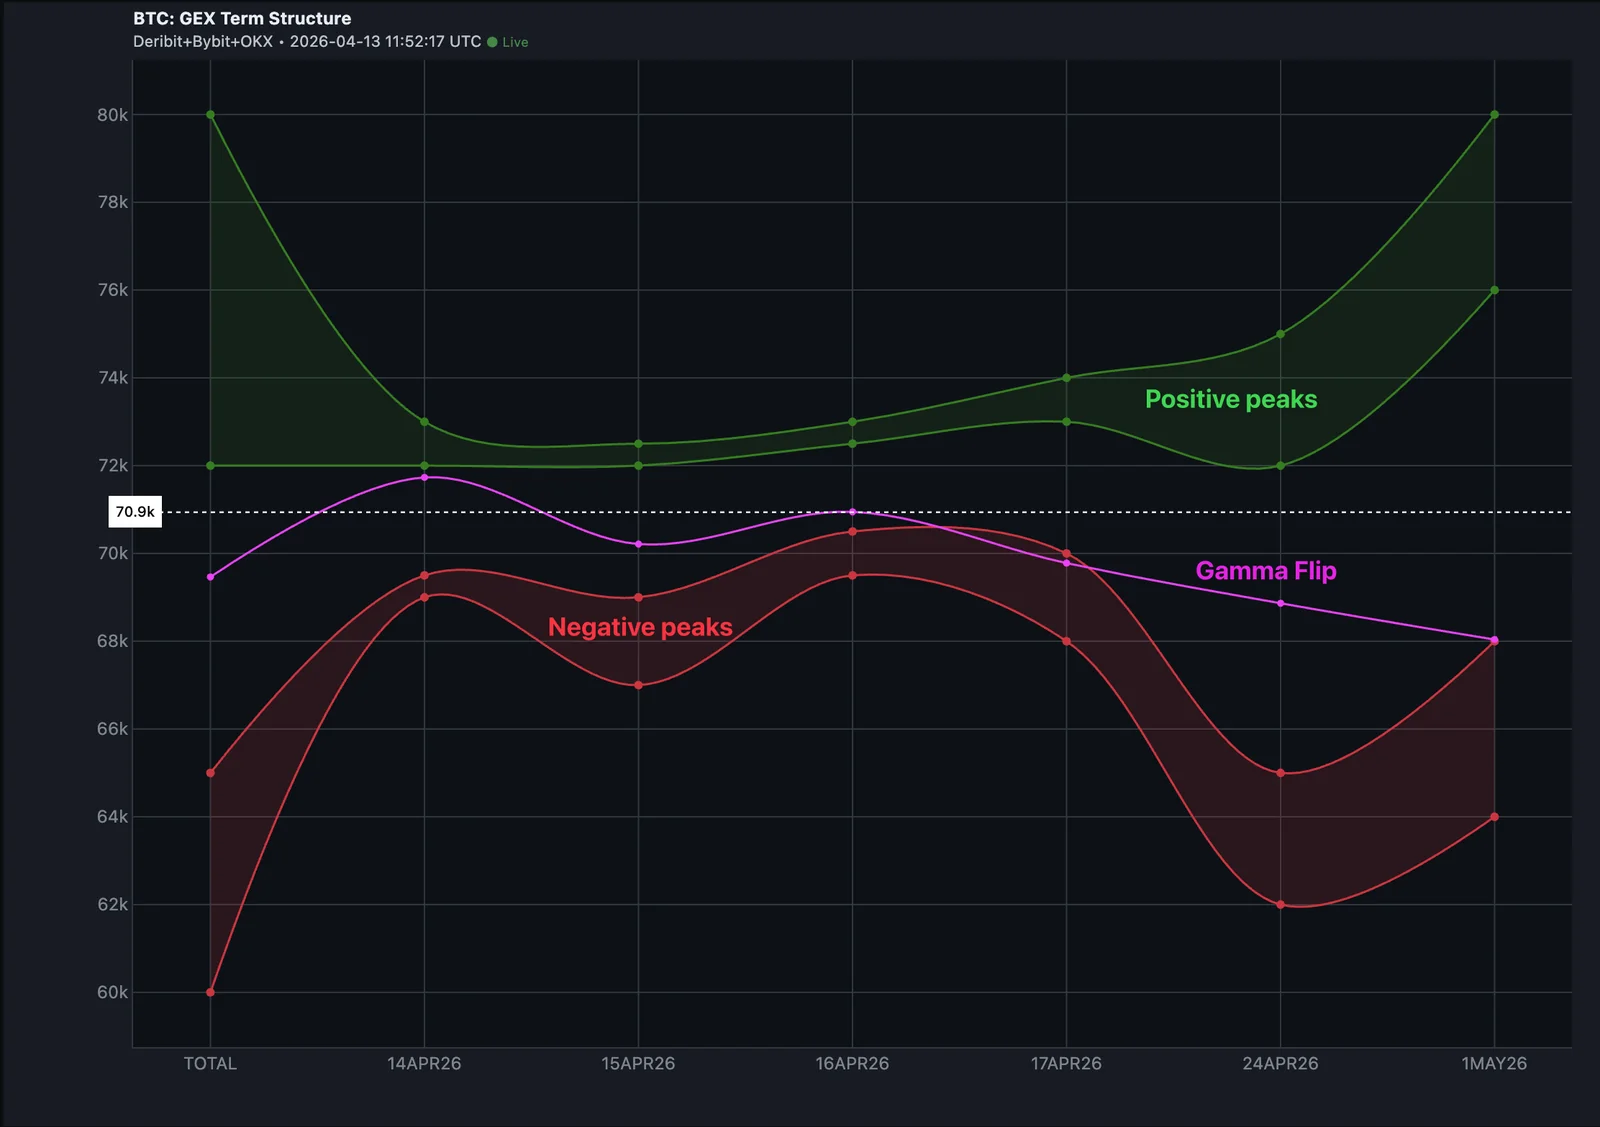Expand the 14APR26 expiry column
Image resolution: width=1600 pixels, height=1127 pixels.
426,1064
